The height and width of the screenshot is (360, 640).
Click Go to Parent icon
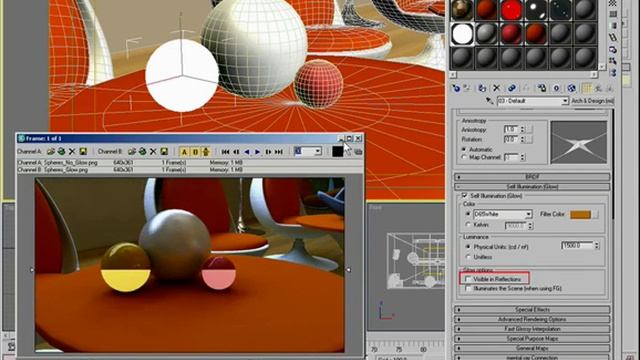(598, 88)
